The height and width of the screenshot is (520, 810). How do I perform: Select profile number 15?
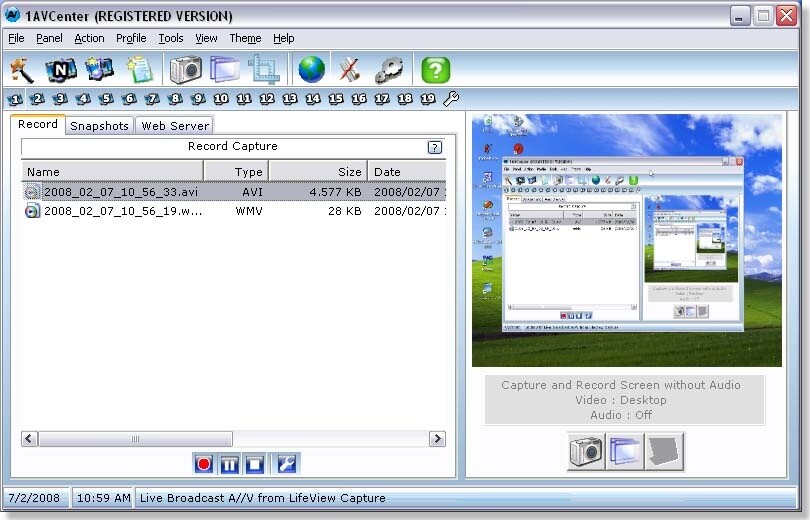pyautogui.click(x=336, y=99)
